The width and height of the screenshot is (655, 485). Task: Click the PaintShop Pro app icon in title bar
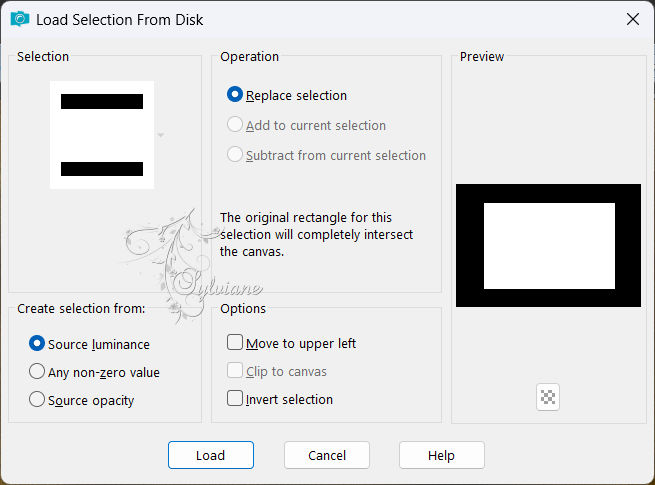(20, 19)
